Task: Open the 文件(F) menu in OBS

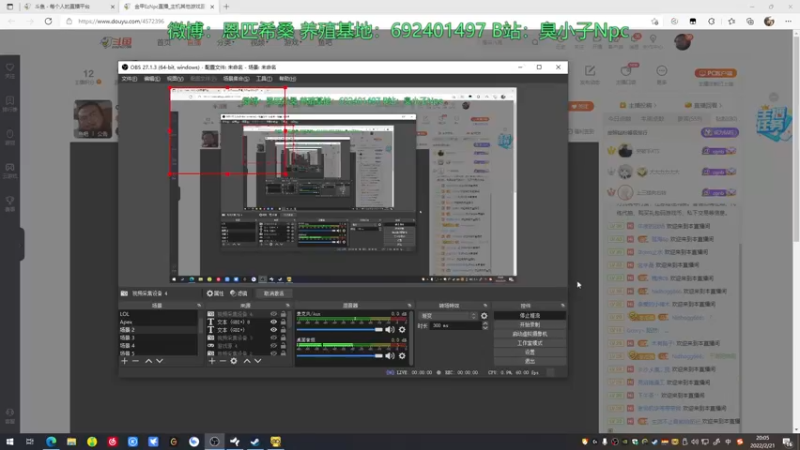Action: pyautogui.click(x=129, y=79)
